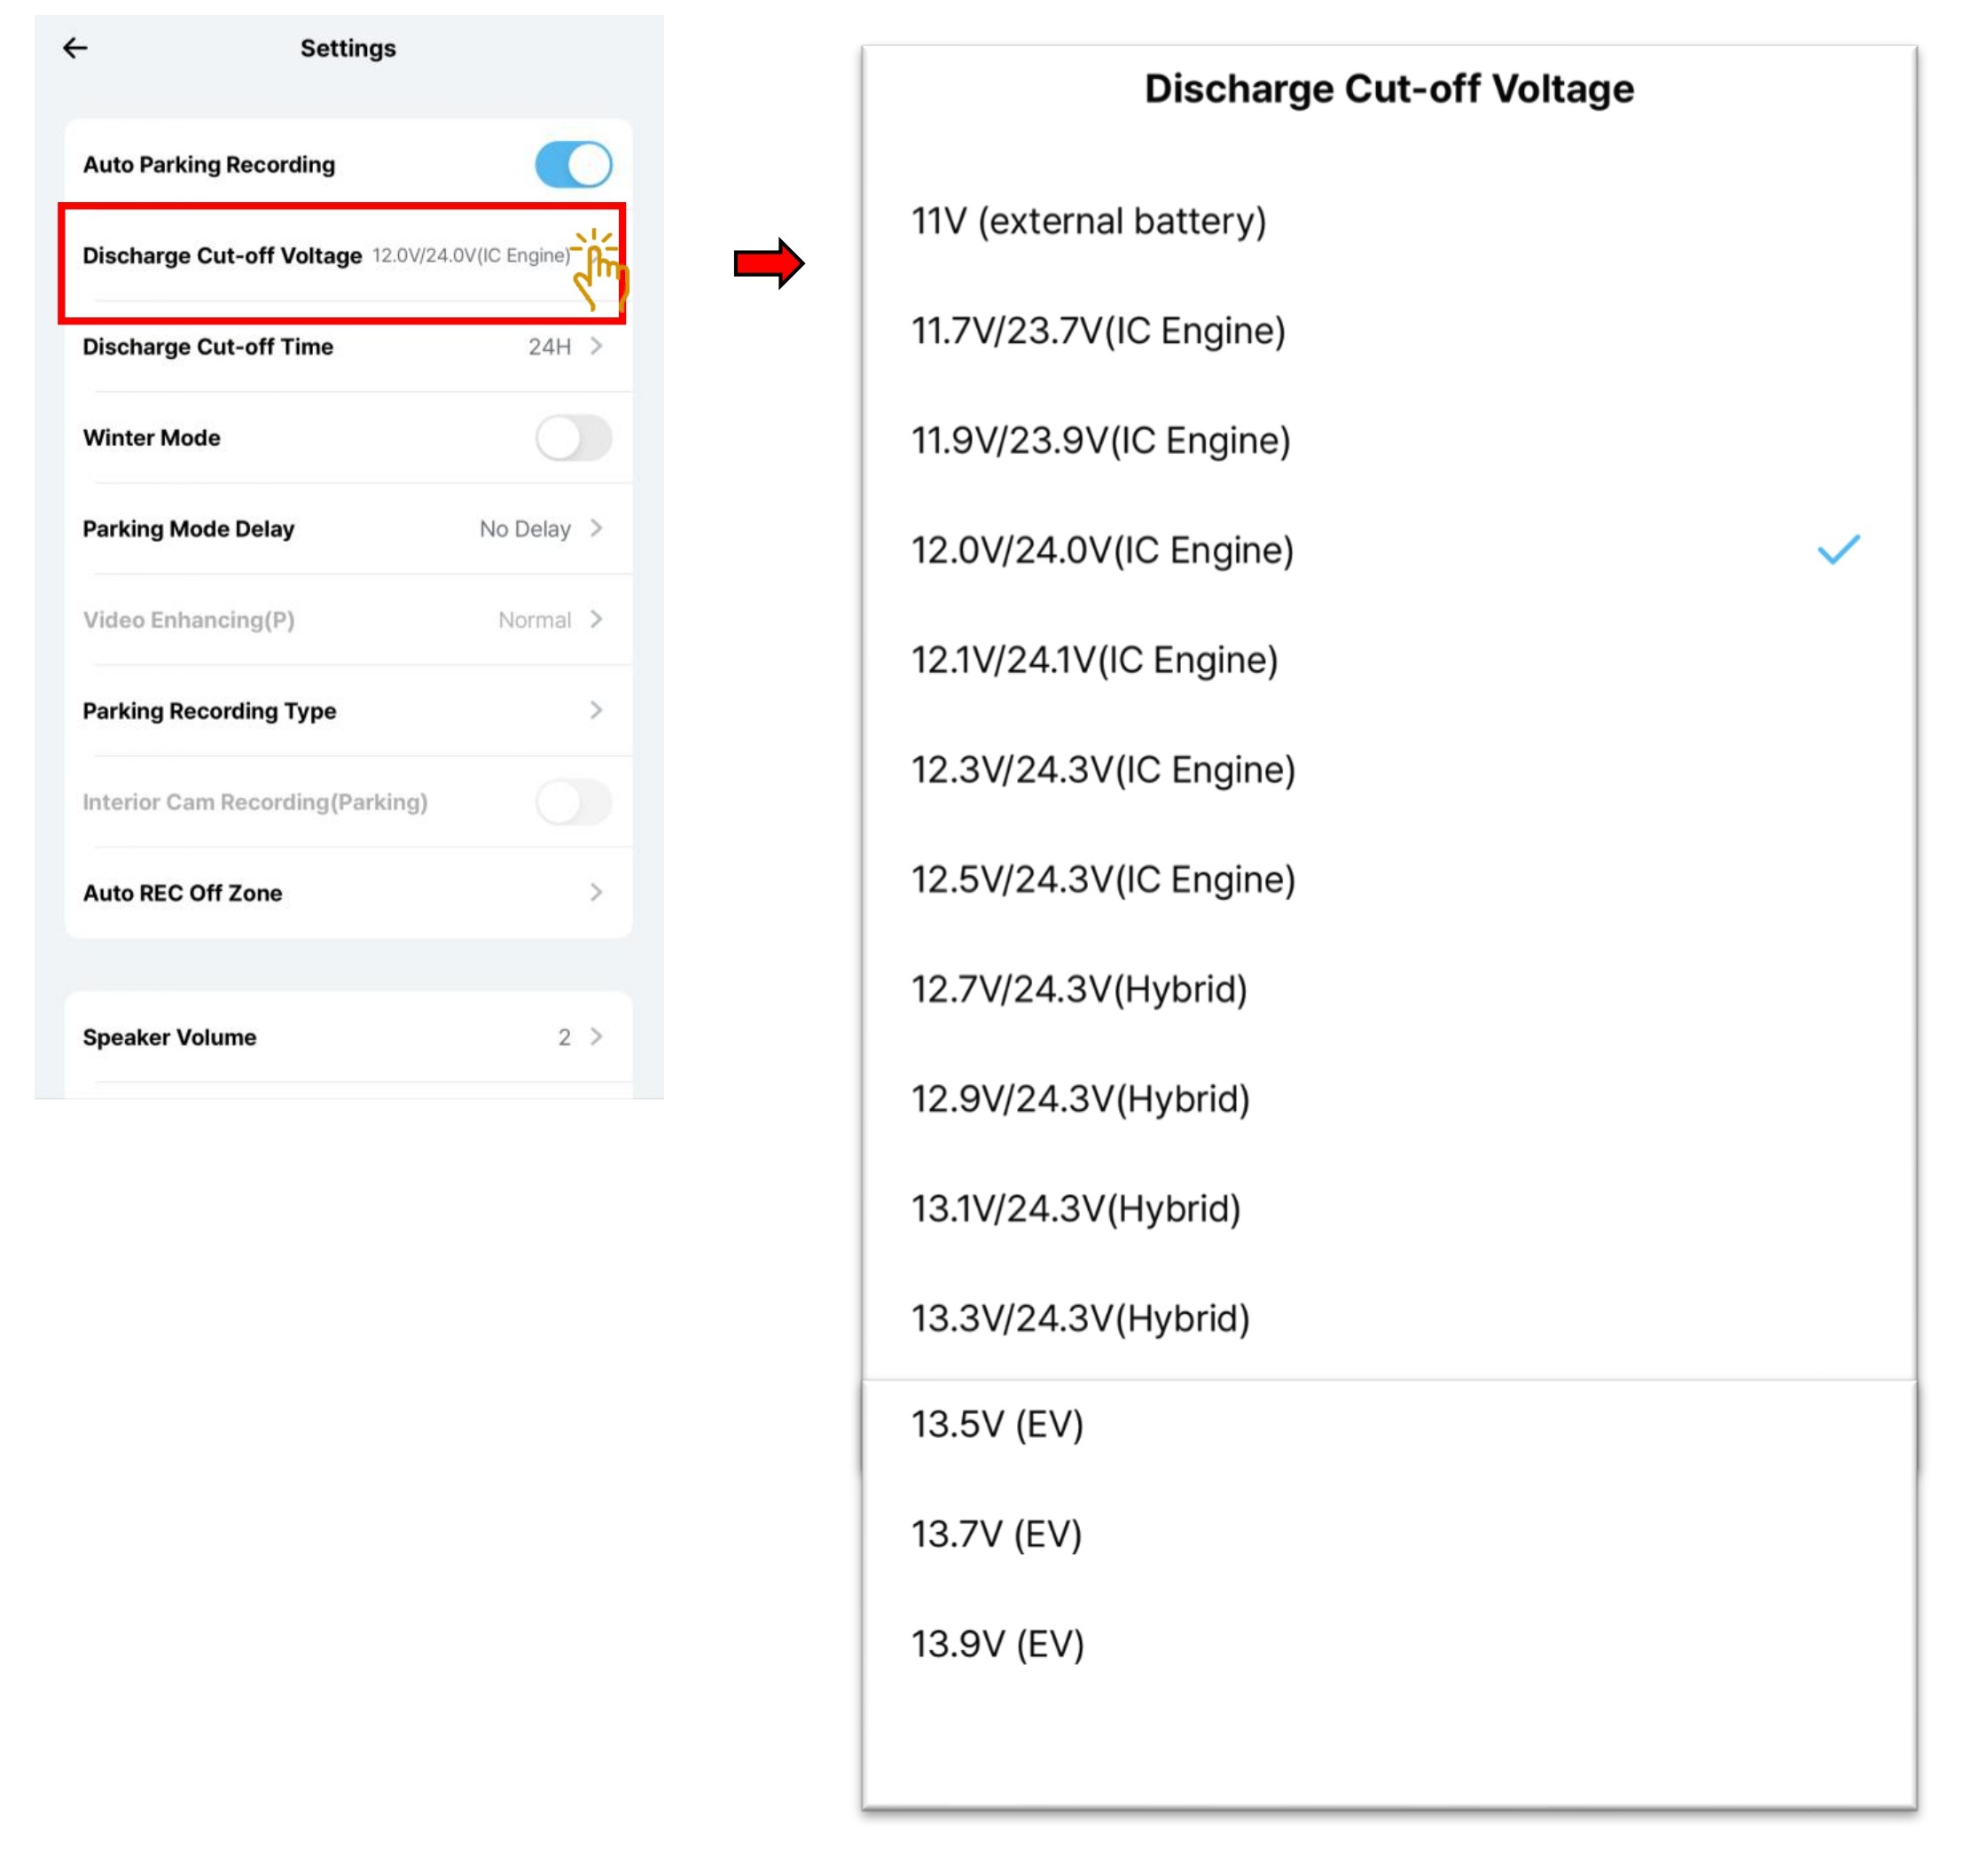This screenshot has height=1876, width=1971.
Task: Tap the back arrow in Settings
Action: coord(75,48)
